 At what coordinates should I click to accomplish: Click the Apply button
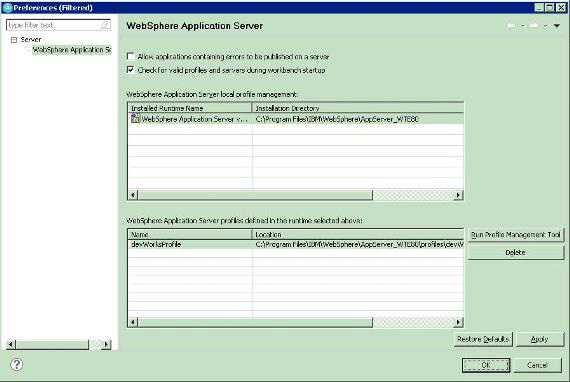coord(539,339)
